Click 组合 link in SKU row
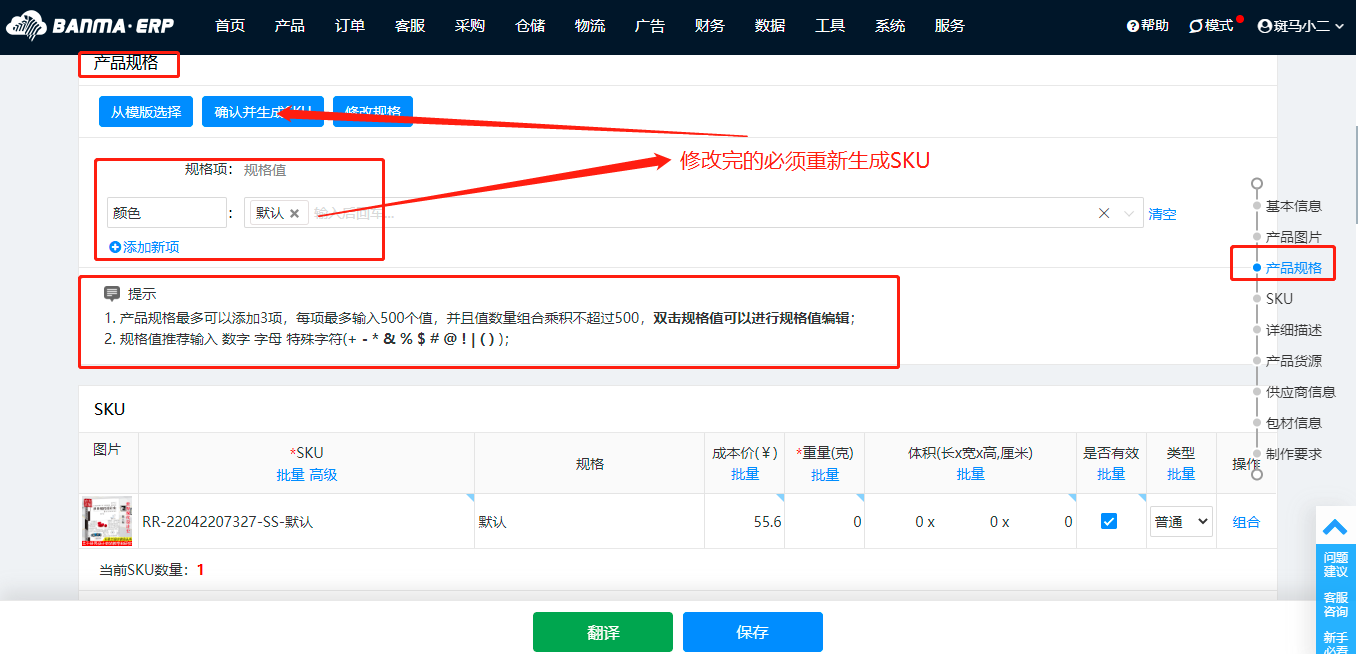 (x=1247, y=522)
